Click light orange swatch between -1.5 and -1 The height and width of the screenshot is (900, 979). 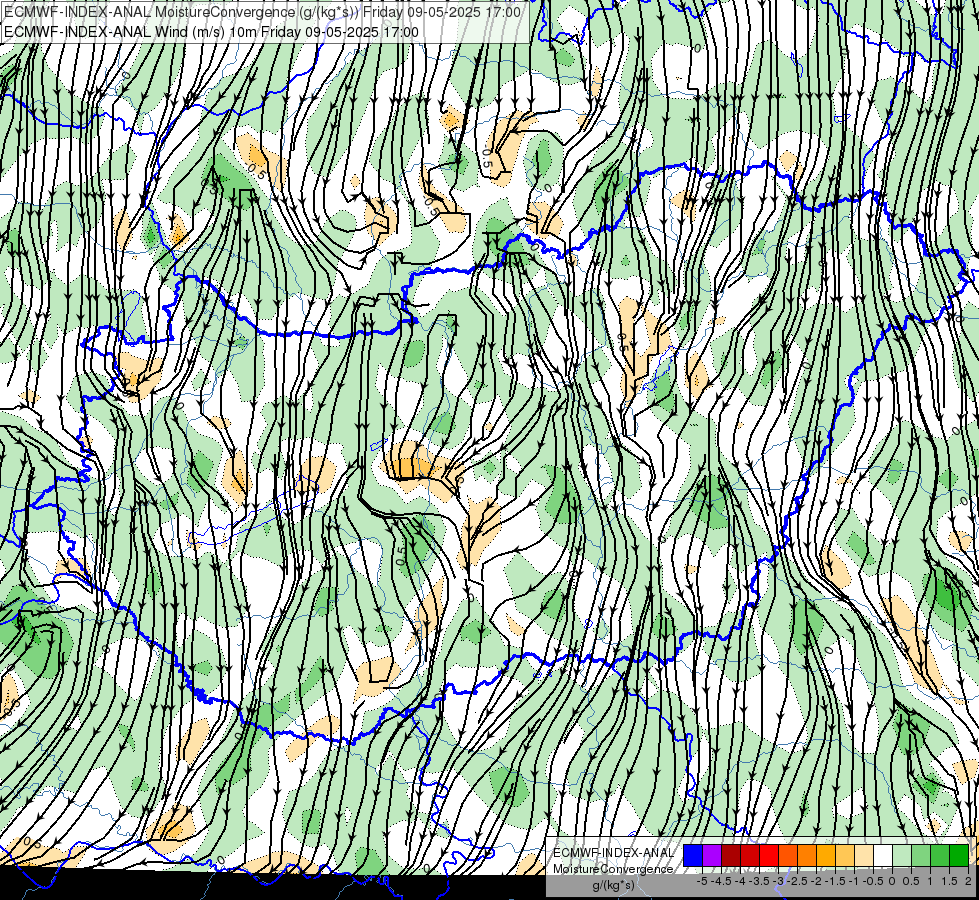point(845,856)
